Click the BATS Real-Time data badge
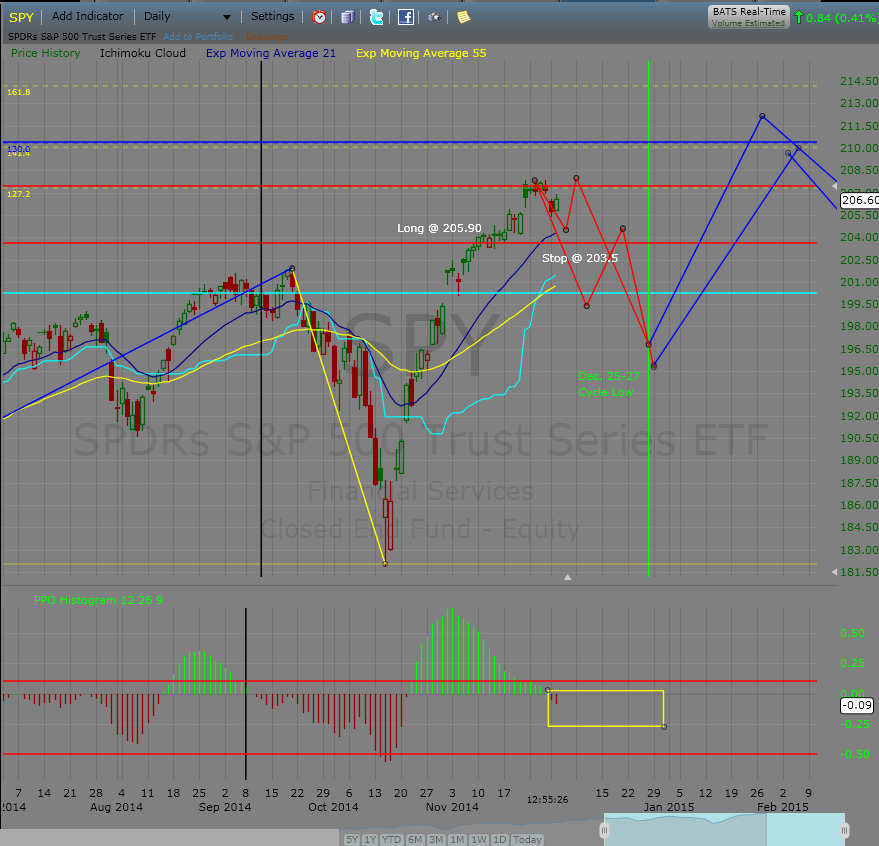This screenshot has width=879, height=846. [x=748, y=17]
